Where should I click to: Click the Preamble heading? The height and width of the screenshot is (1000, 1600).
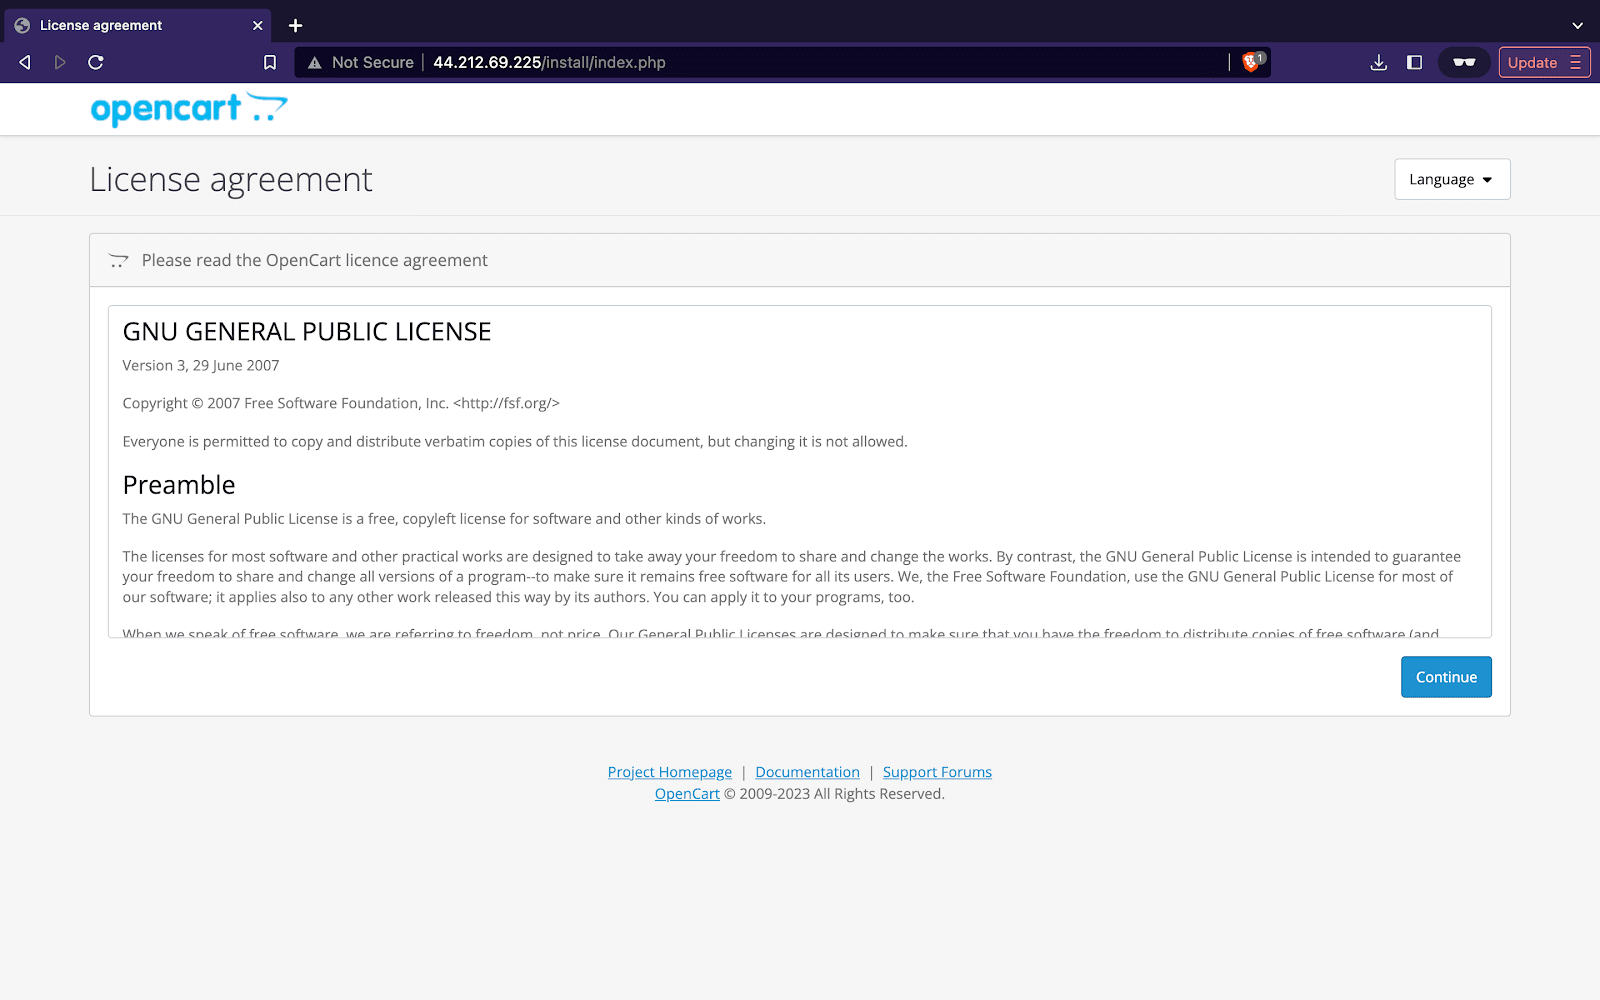(x=179, y=485)
